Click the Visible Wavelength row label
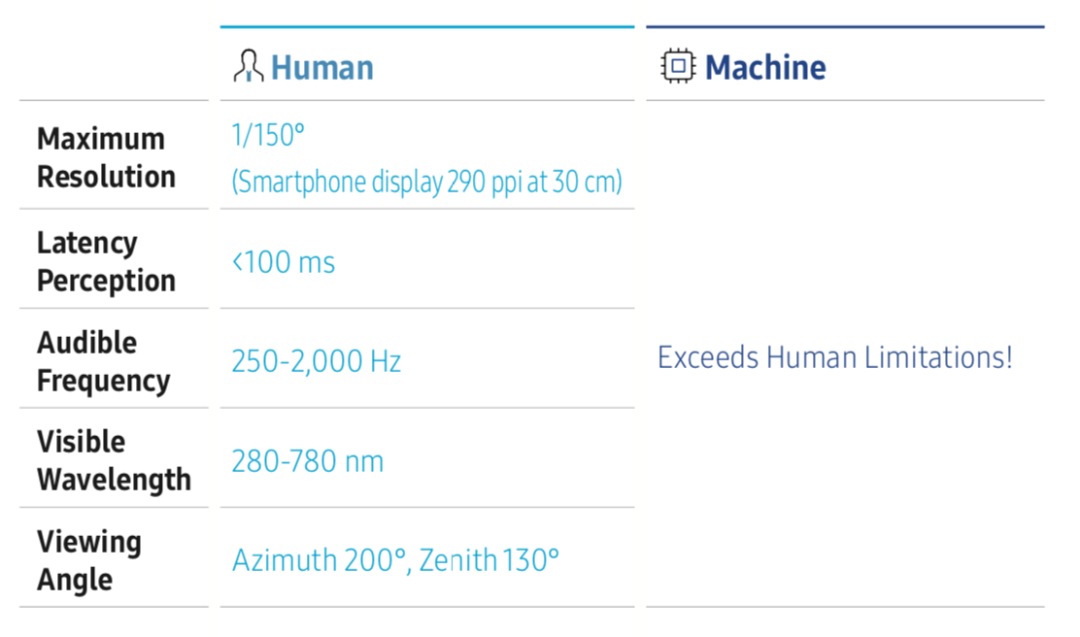The image size is (1080, 637). pyautogui.click(x=114, y=461)
